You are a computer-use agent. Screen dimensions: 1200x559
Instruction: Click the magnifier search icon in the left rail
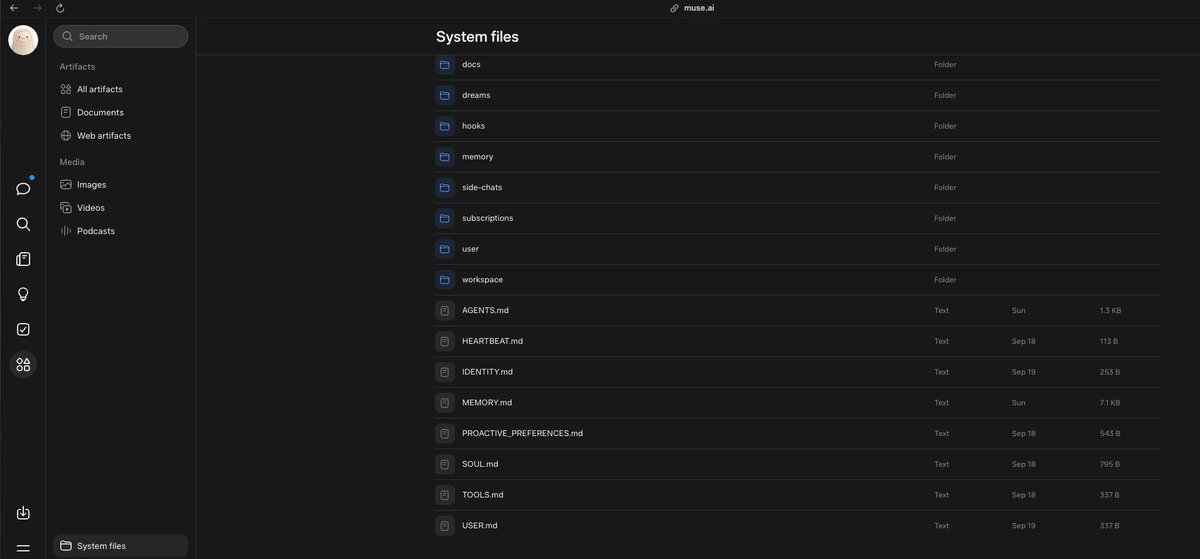pyautogui.click(x=23, y=224)
